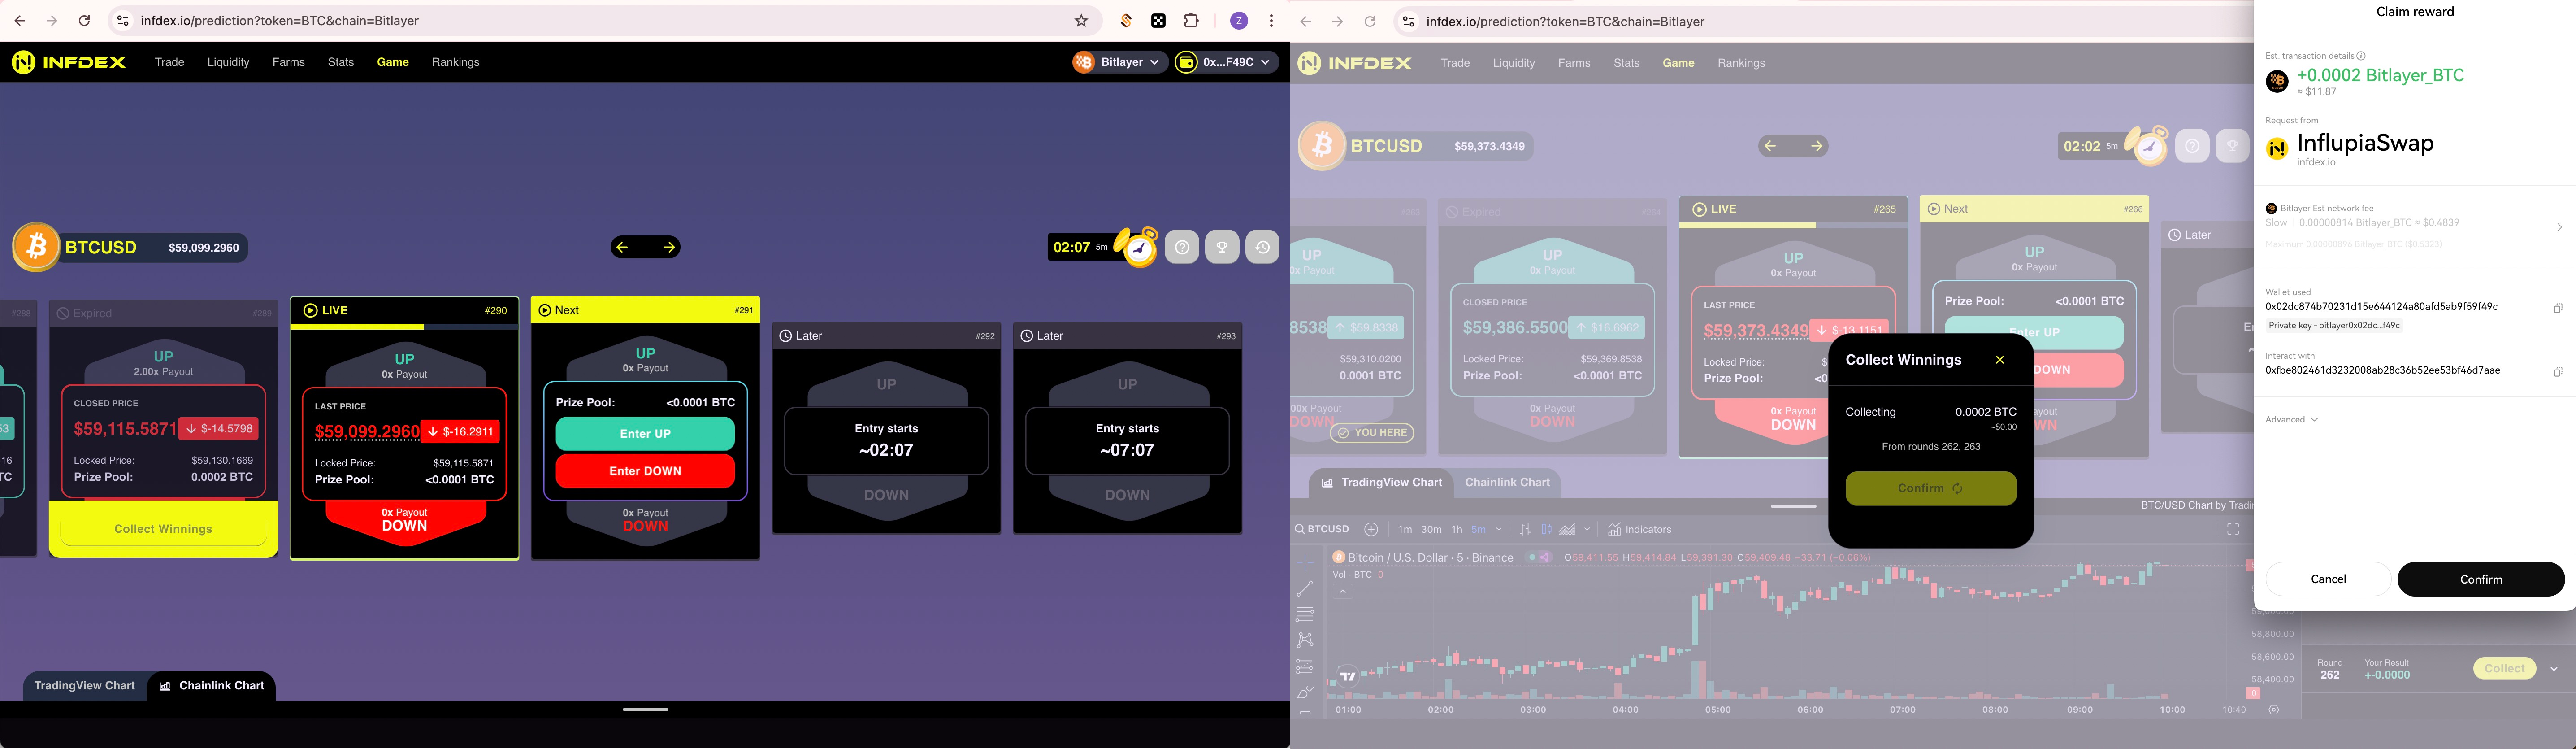Click the INFDEX logo in left window

[69, 62]
